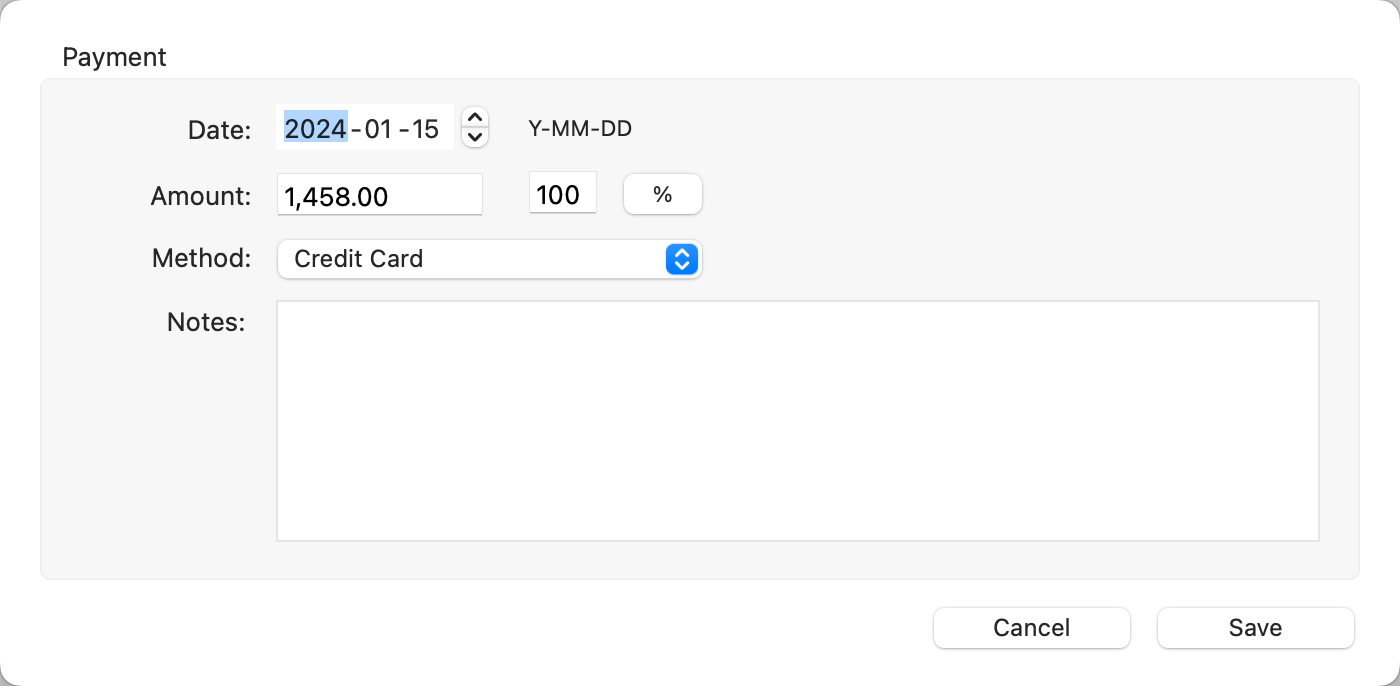Image resolution: width=1400 pixels, height=686 pixels.
Task: Click the Y-MM-DD format hint
Action: coord(580,129)
